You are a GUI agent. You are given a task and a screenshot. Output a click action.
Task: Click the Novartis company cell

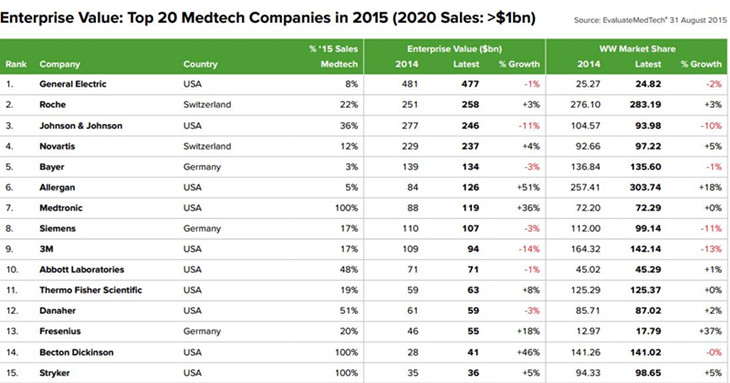tap(57, 146)
